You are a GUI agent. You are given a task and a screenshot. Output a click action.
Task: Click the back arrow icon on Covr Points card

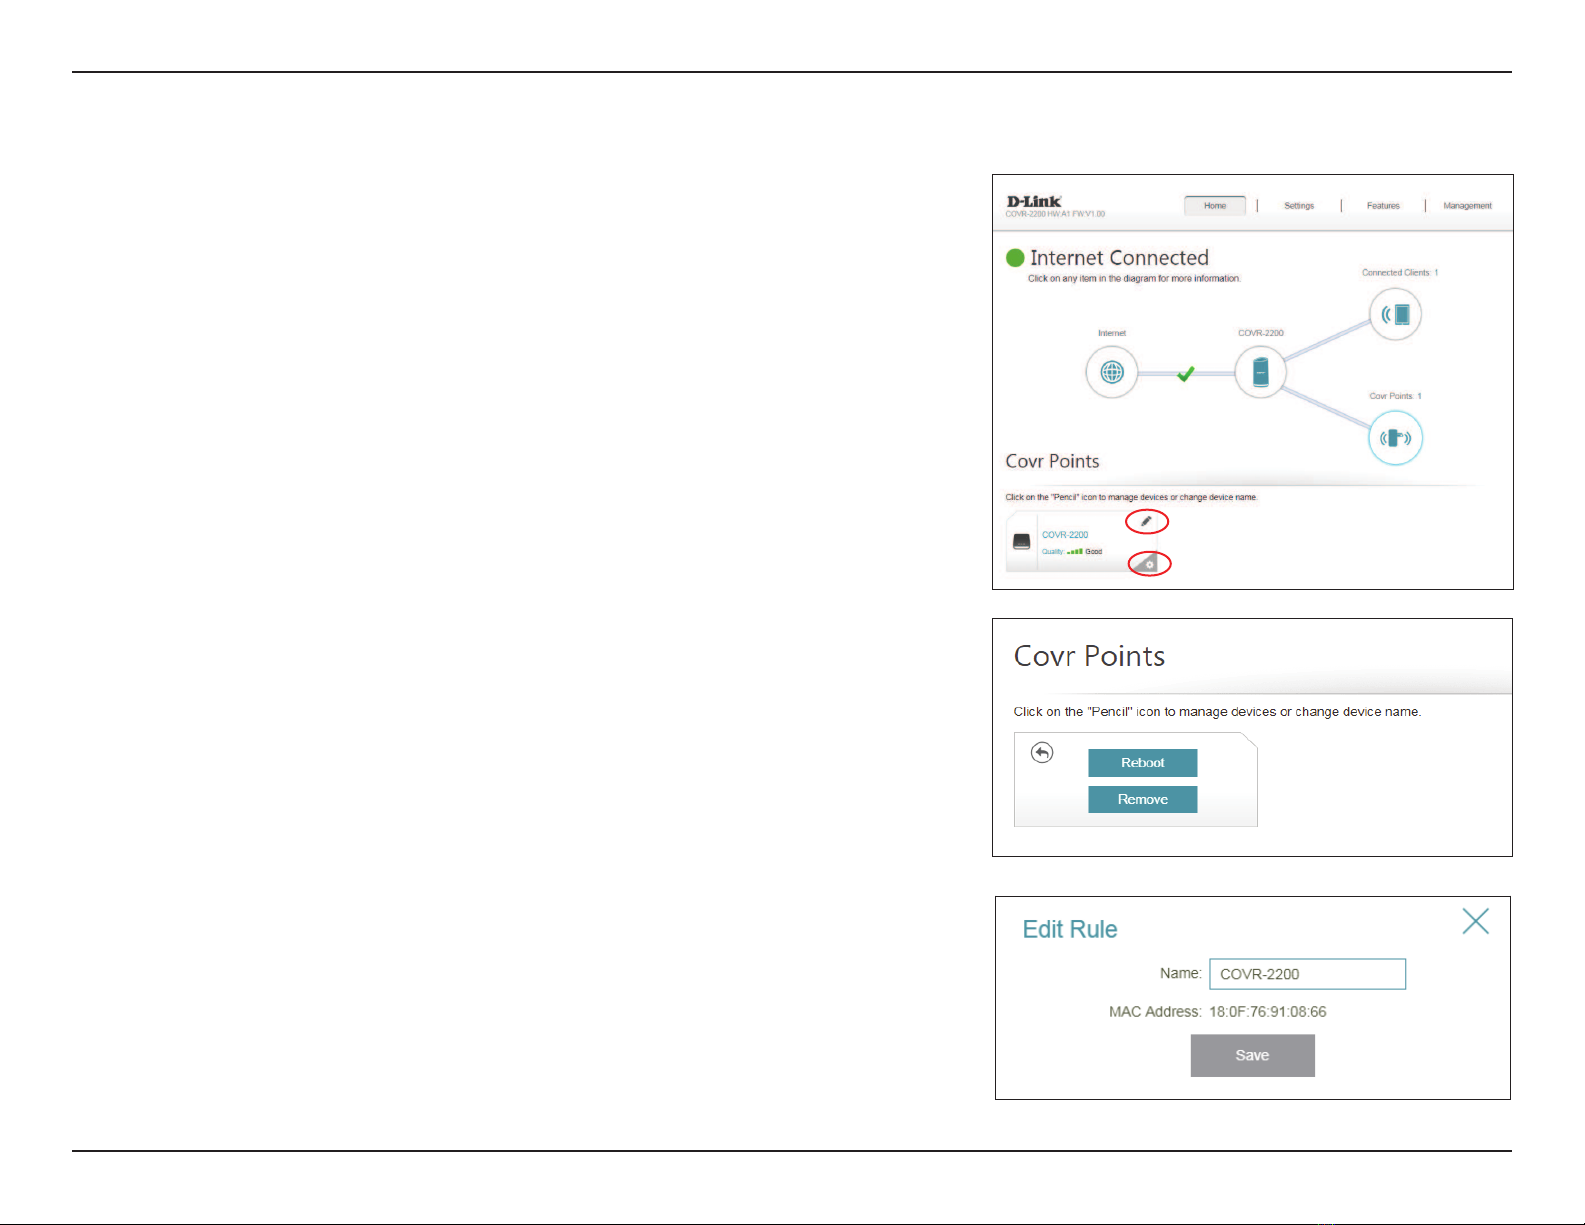(1042, 752)
